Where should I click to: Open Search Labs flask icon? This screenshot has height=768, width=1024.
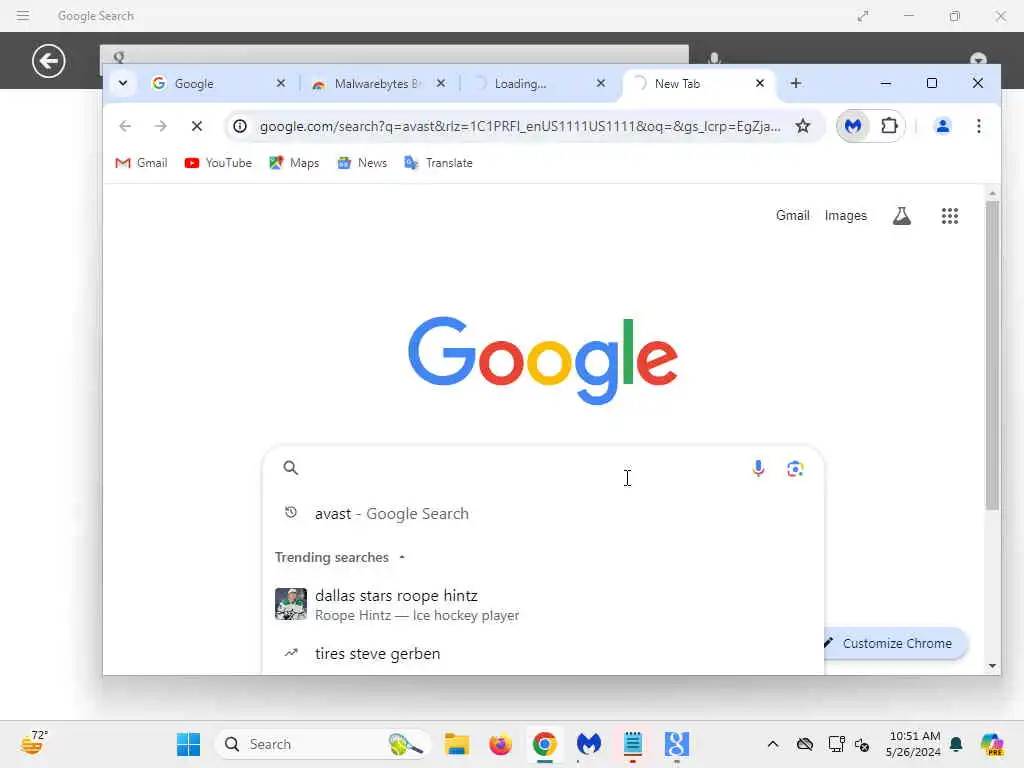[902, 216]
